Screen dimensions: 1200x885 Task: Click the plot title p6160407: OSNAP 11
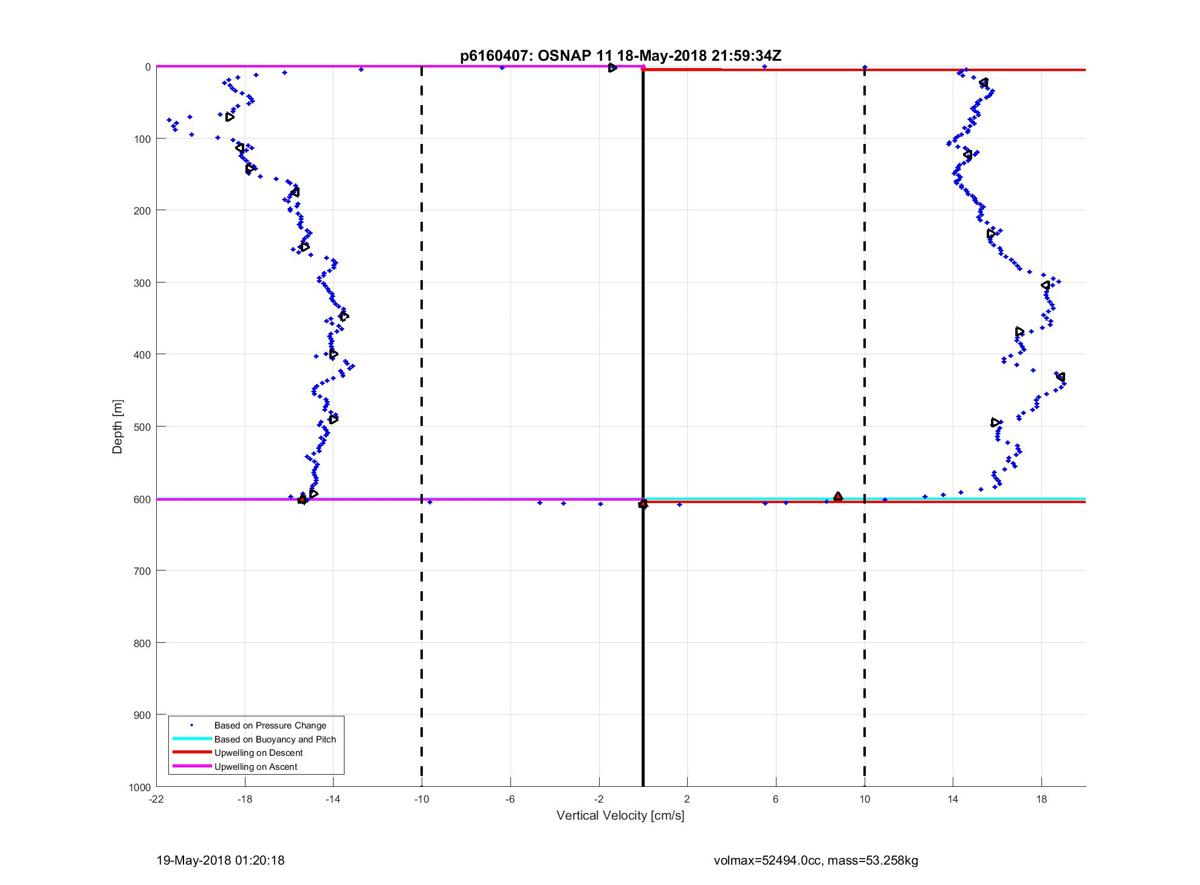(x=620, y=56)
